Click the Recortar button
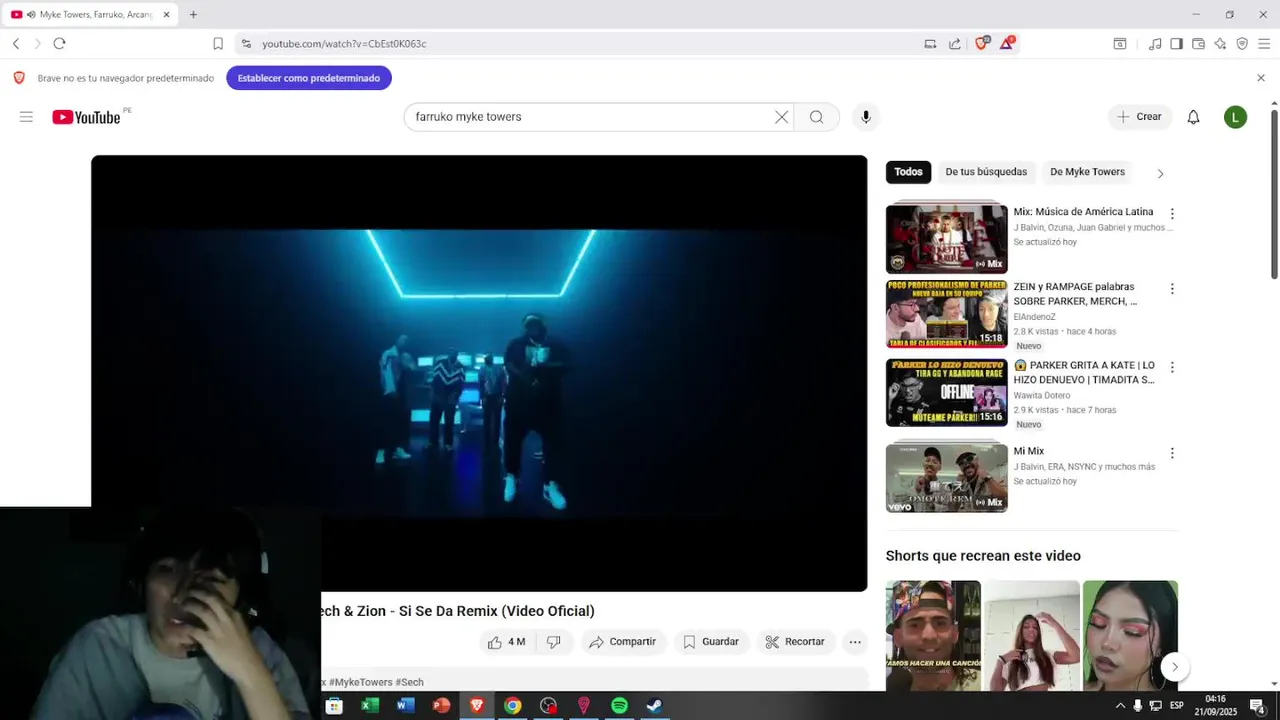The height and width of the screenshot is (720, 1280). coord(795,642)
